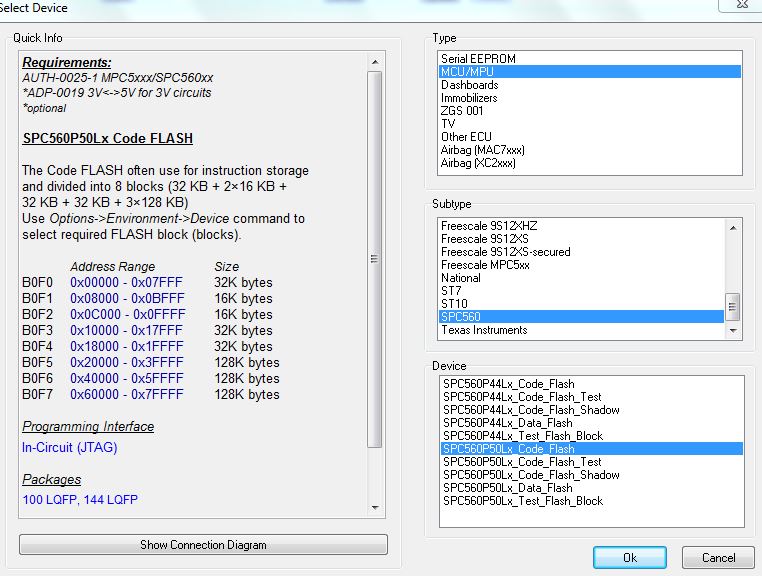Choose Dashboards type

(589, 85)
